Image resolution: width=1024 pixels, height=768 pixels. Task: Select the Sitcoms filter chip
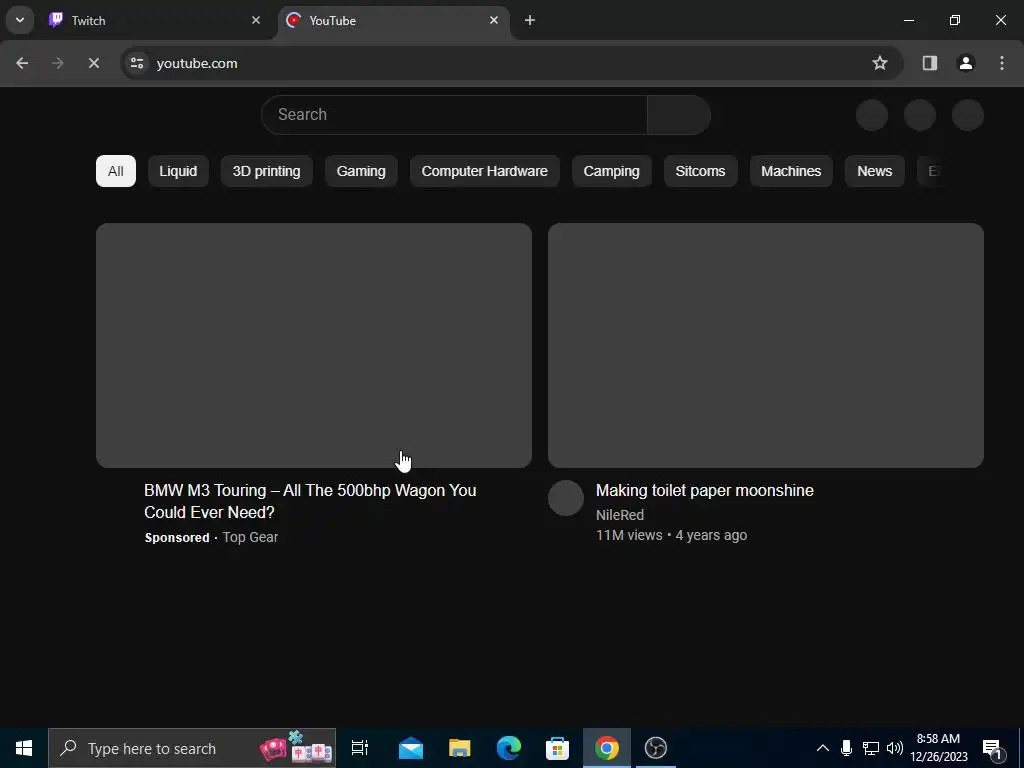tap(700, 171)
